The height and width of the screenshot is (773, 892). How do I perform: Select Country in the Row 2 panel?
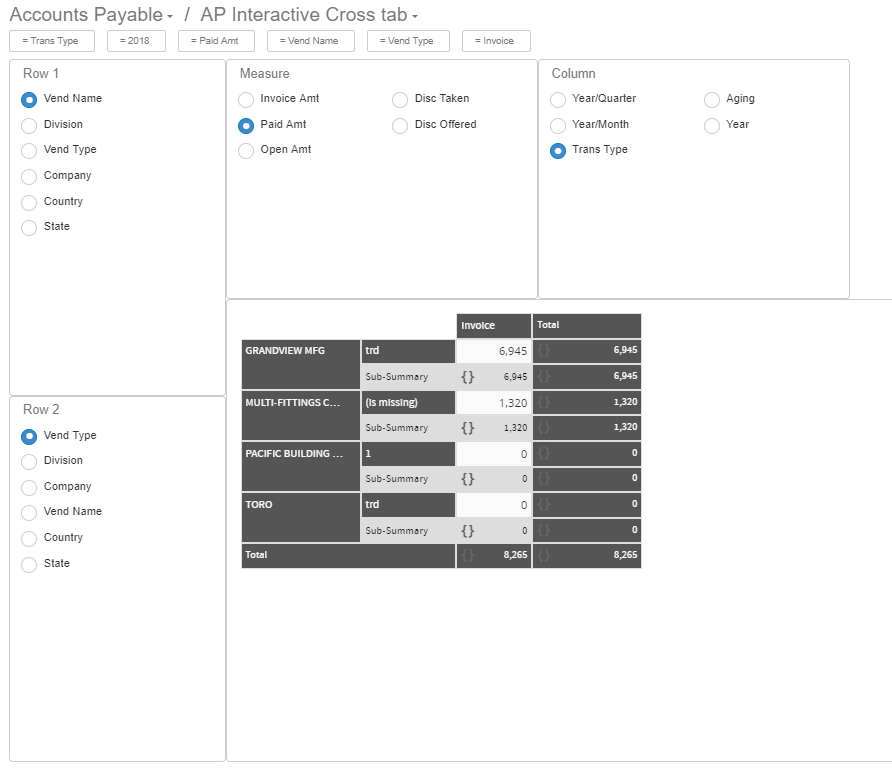coord(29,537)
